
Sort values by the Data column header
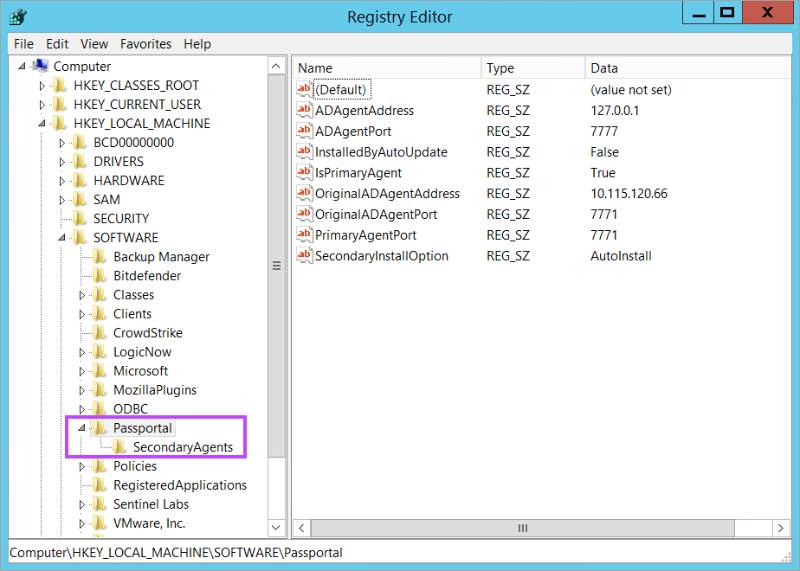click(x=688, y=68)
